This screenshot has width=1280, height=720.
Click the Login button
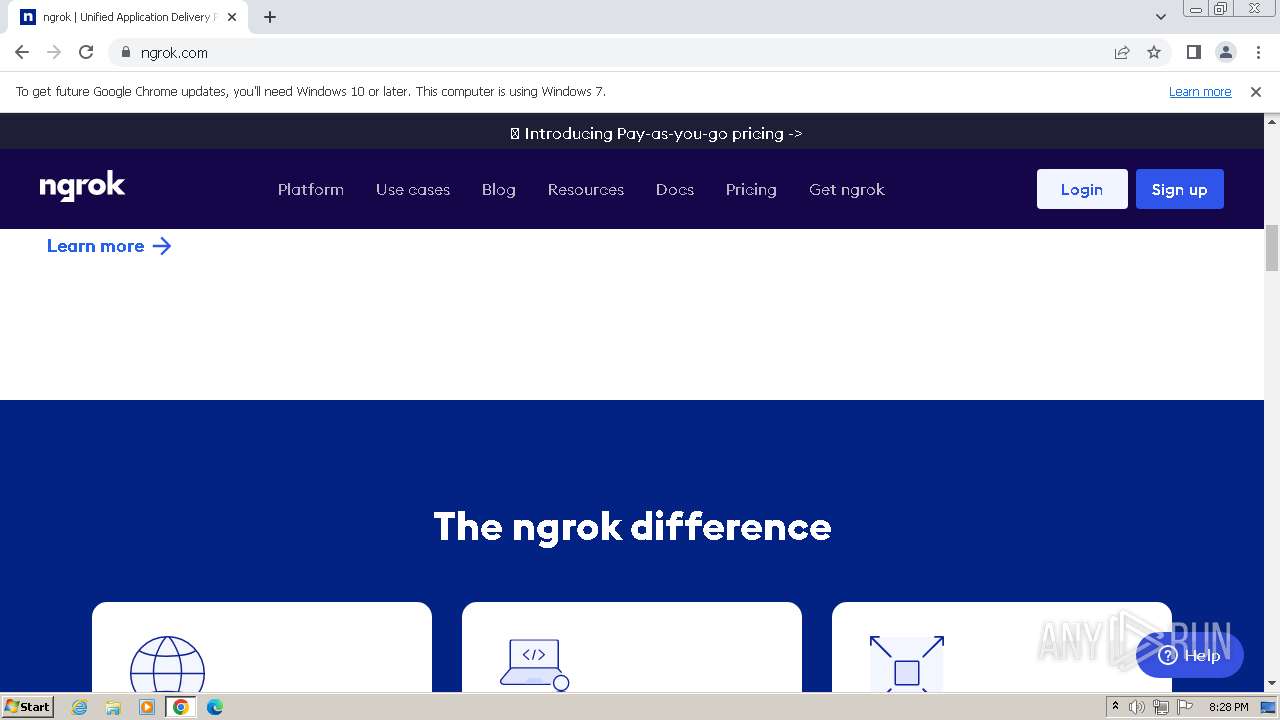(x=1082, y=189)
